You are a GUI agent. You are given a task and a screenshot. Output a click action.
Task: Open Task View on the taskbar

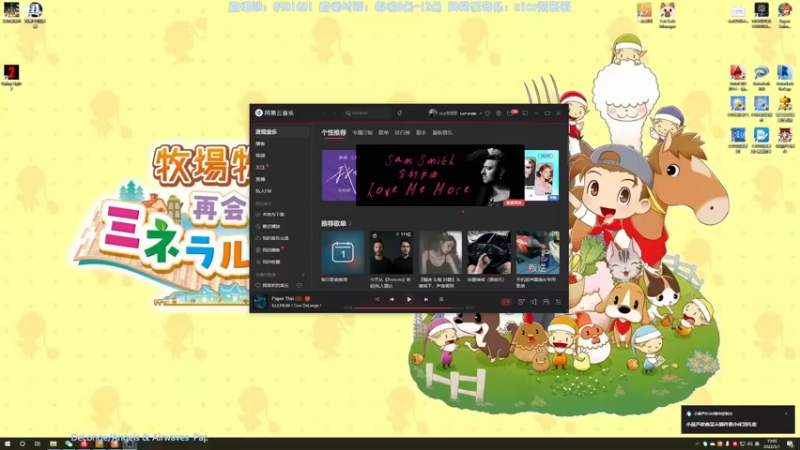coord(37,444)
